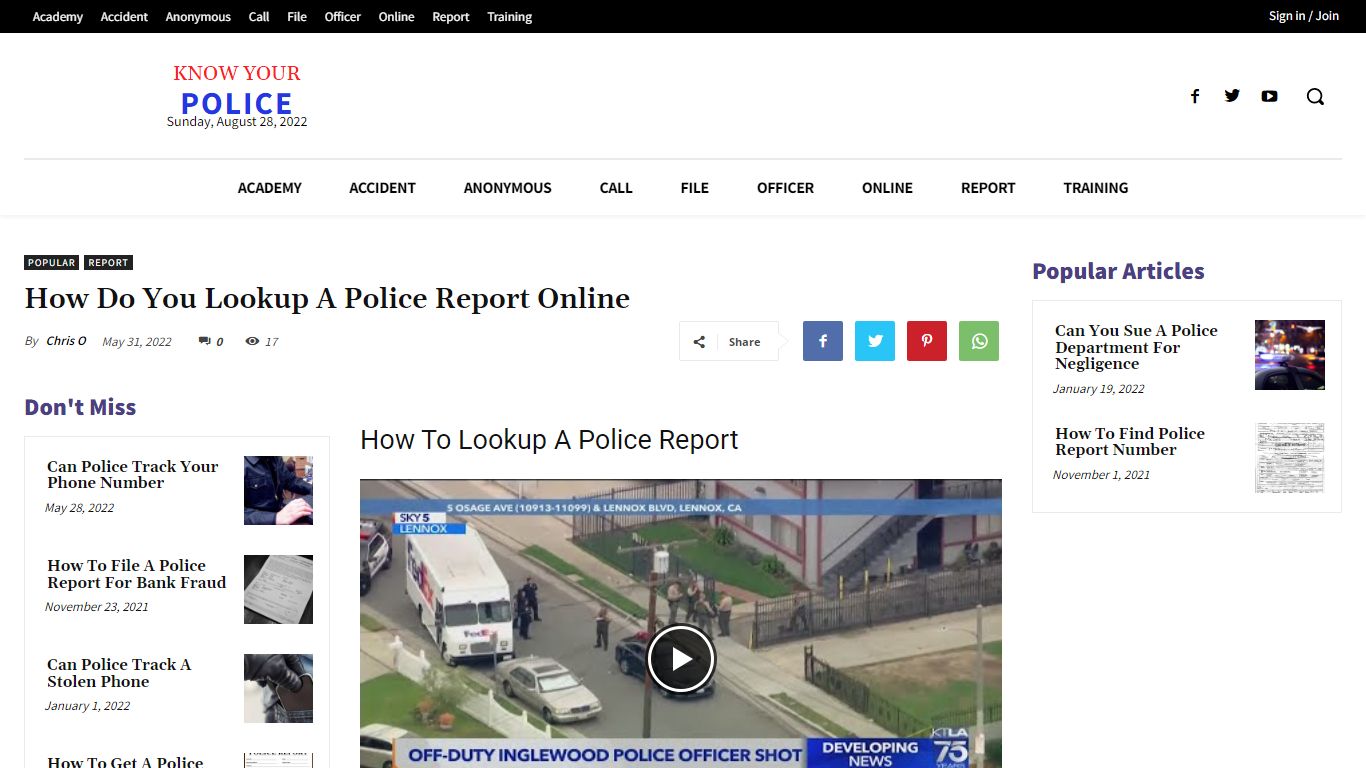This screenshot has width=1366, height=768.
Task: Share article on WhatsApp button
Action: (979, 341)
